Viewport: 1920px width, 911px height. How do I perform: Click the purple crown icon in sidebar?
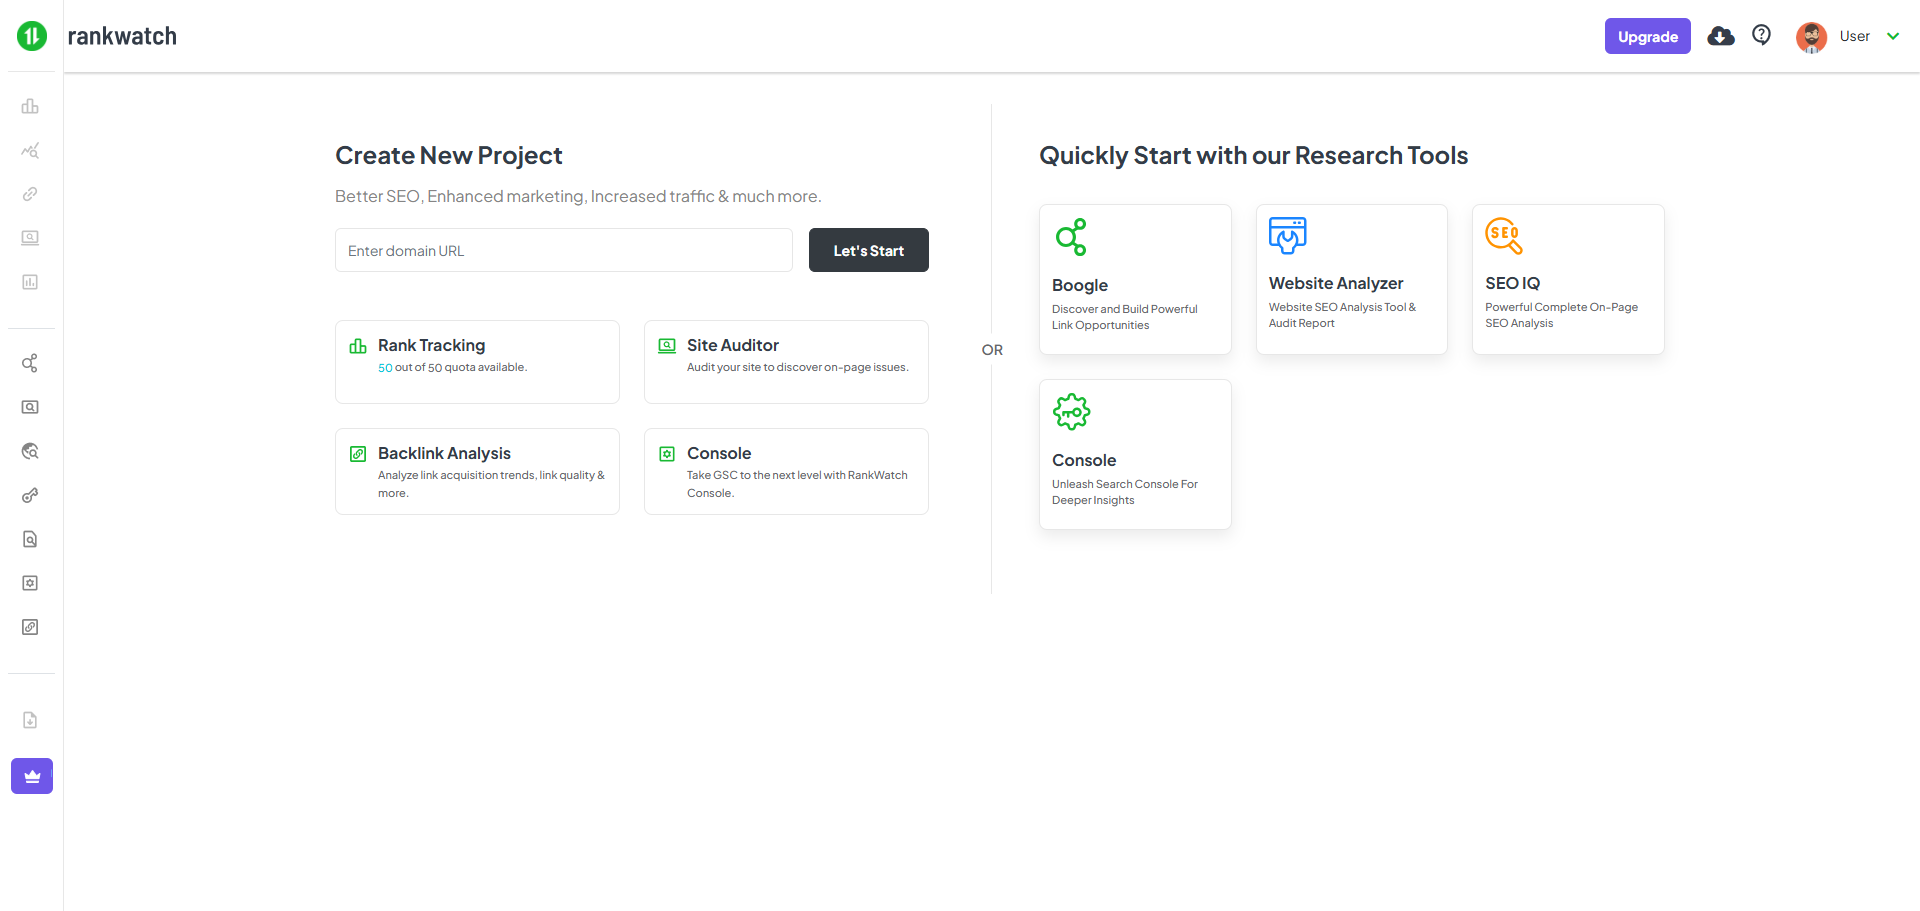point(32,776)
